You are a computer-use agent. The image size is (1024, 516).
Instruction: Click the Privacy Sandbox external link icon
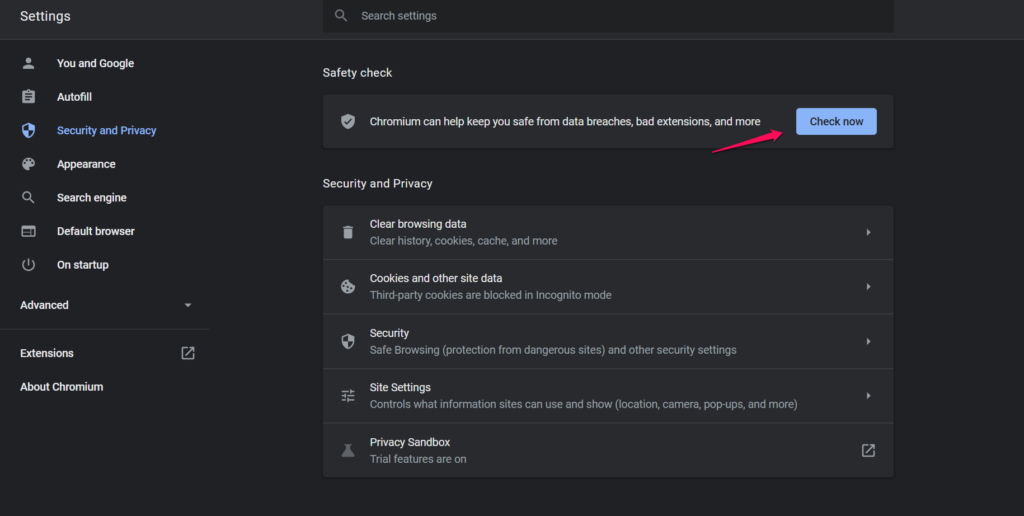pyautogui.click(x=868, y=450)
